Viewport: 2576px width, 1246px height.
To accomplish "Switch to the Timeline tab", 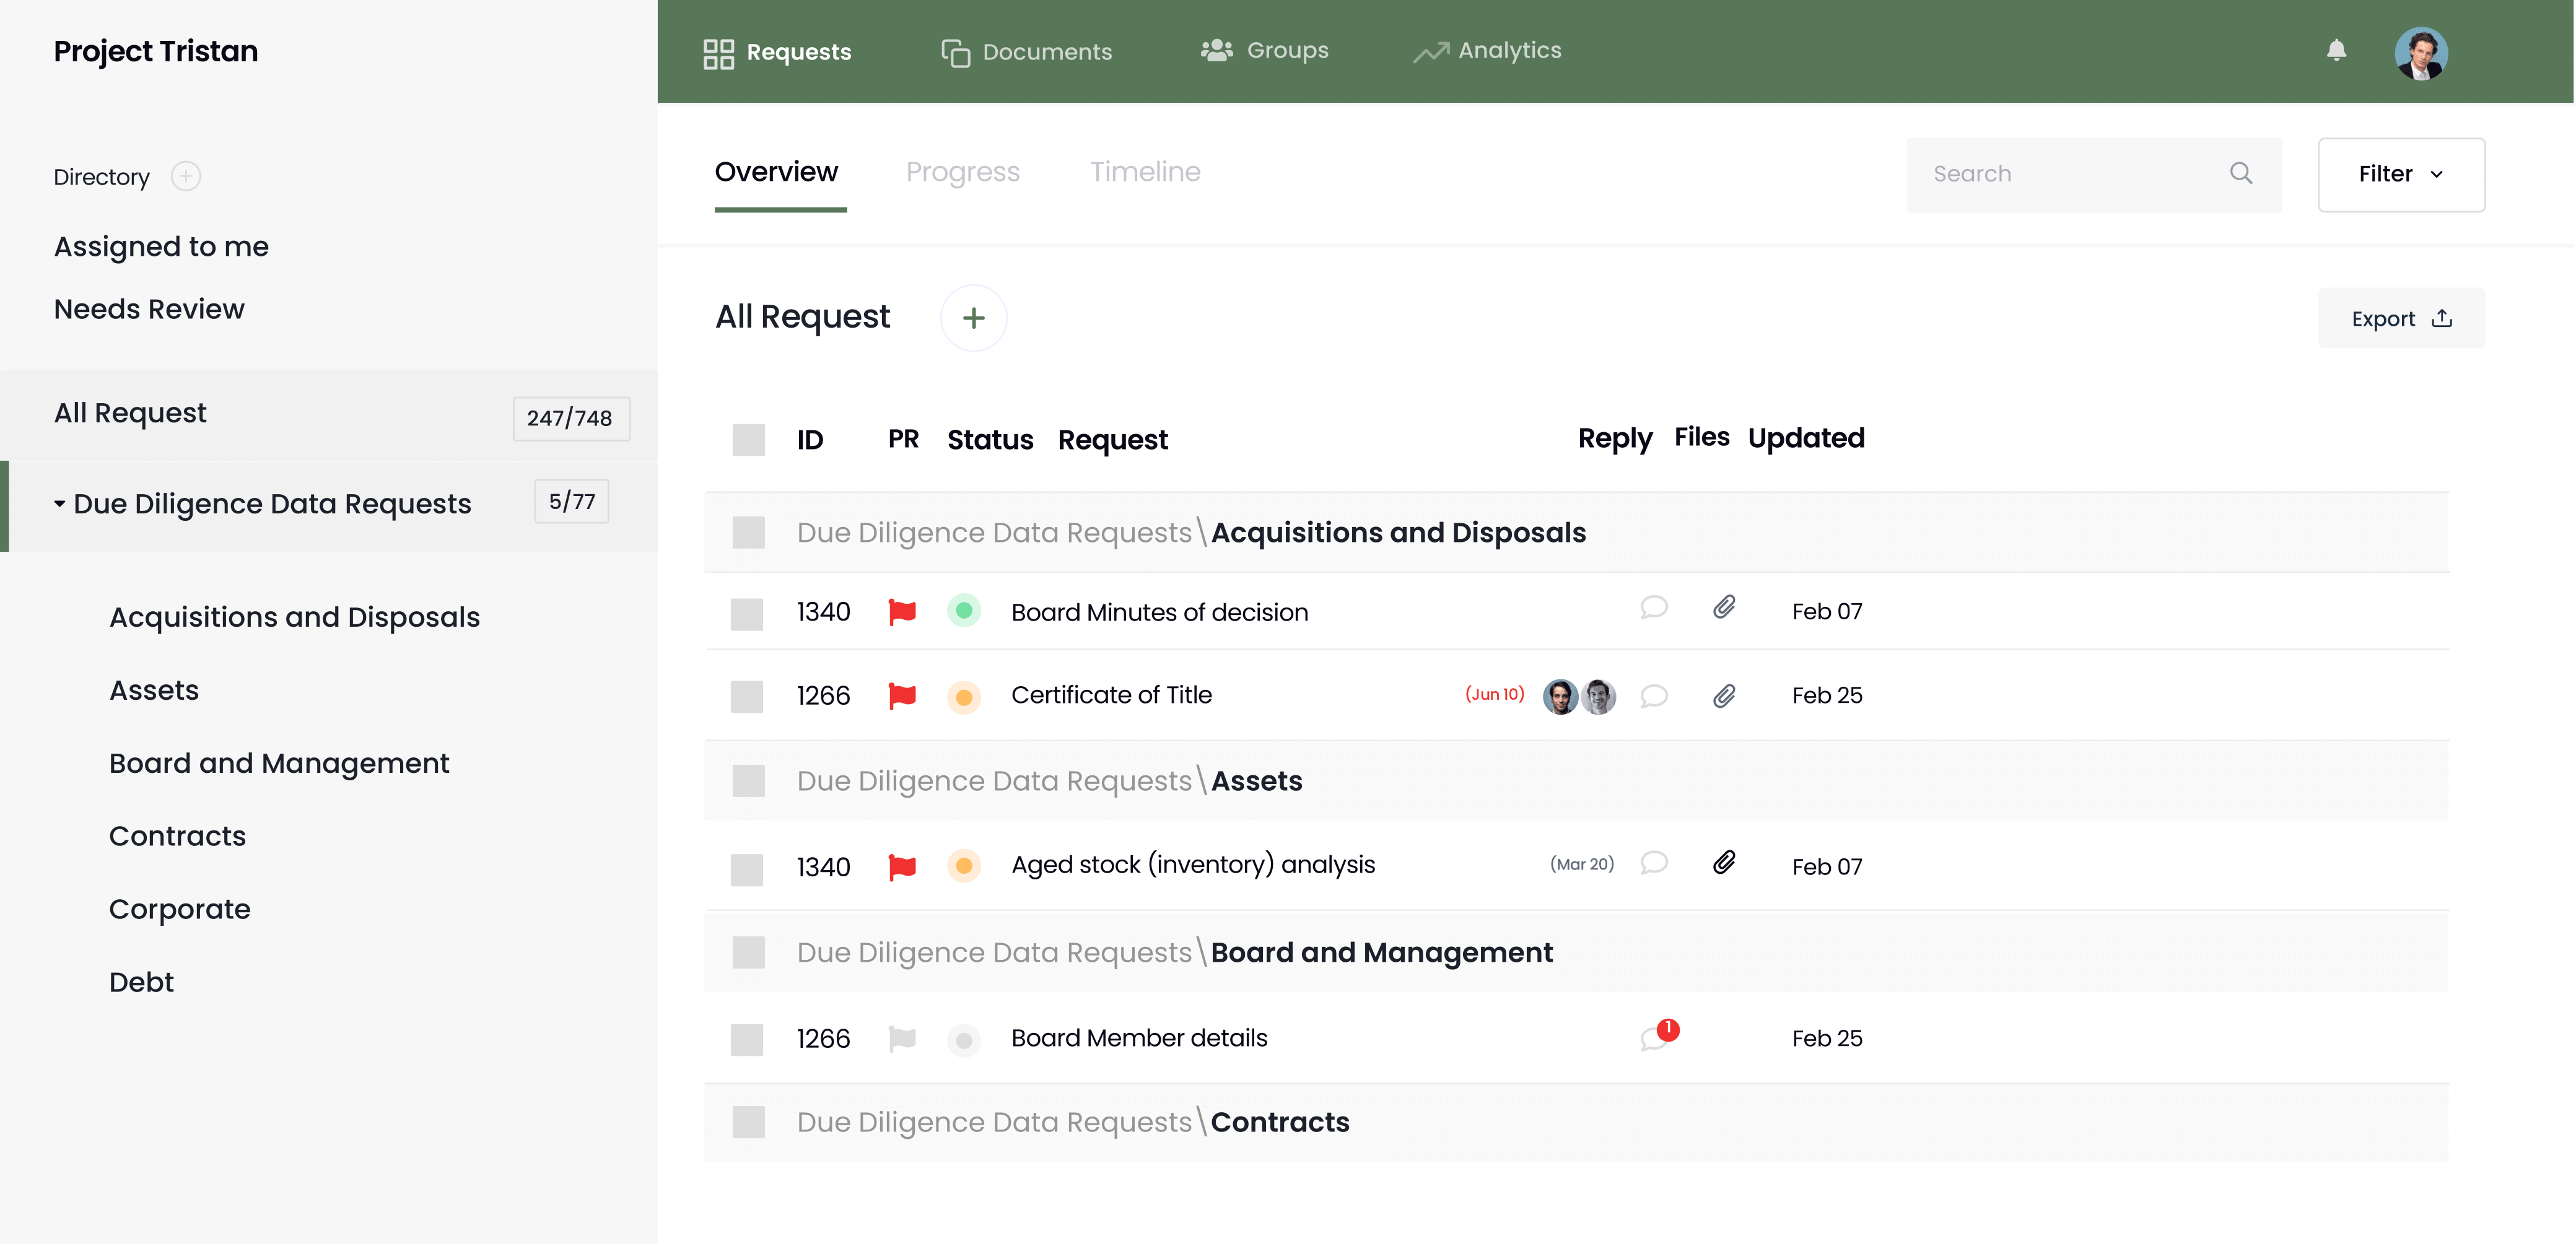I will pyautogui.click(x=1145, y=172).
